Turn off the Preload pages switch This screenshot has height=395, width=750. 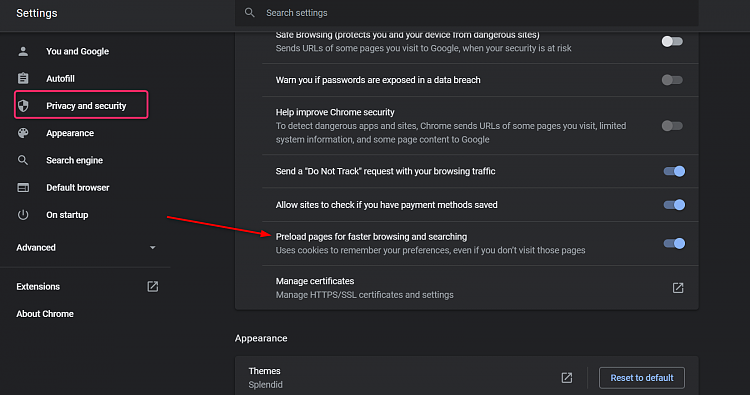click(x=674, y=243)
